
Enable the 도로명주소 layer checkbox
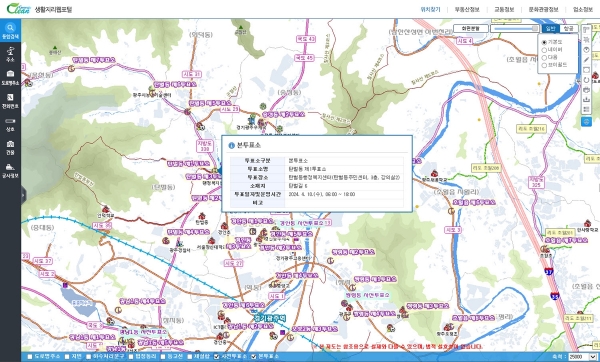30,356
